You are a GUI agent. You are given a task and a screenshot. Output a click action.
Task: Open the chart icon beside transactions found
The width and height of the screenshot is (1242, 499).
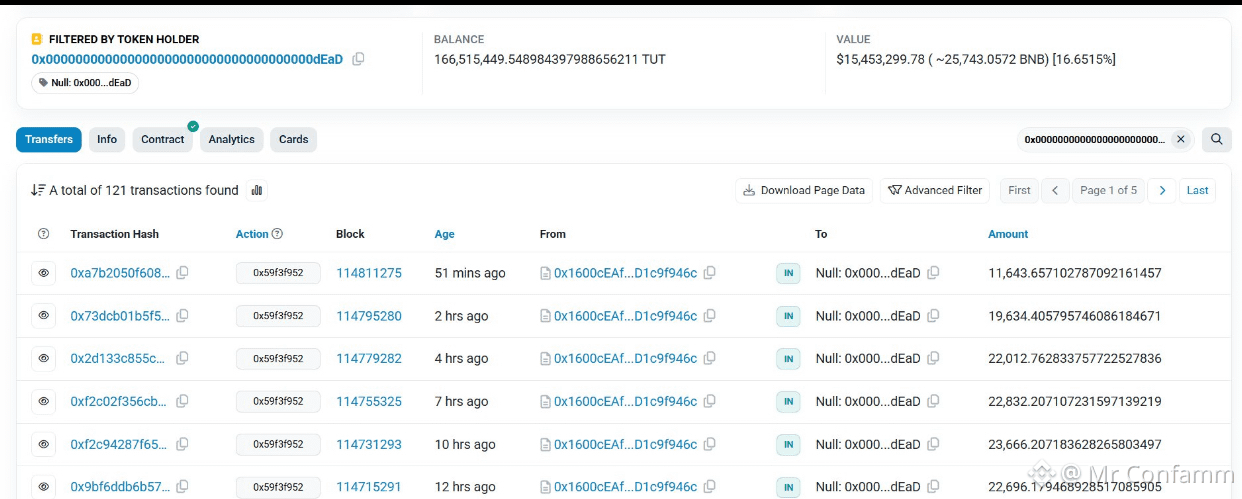click(257, 190)
